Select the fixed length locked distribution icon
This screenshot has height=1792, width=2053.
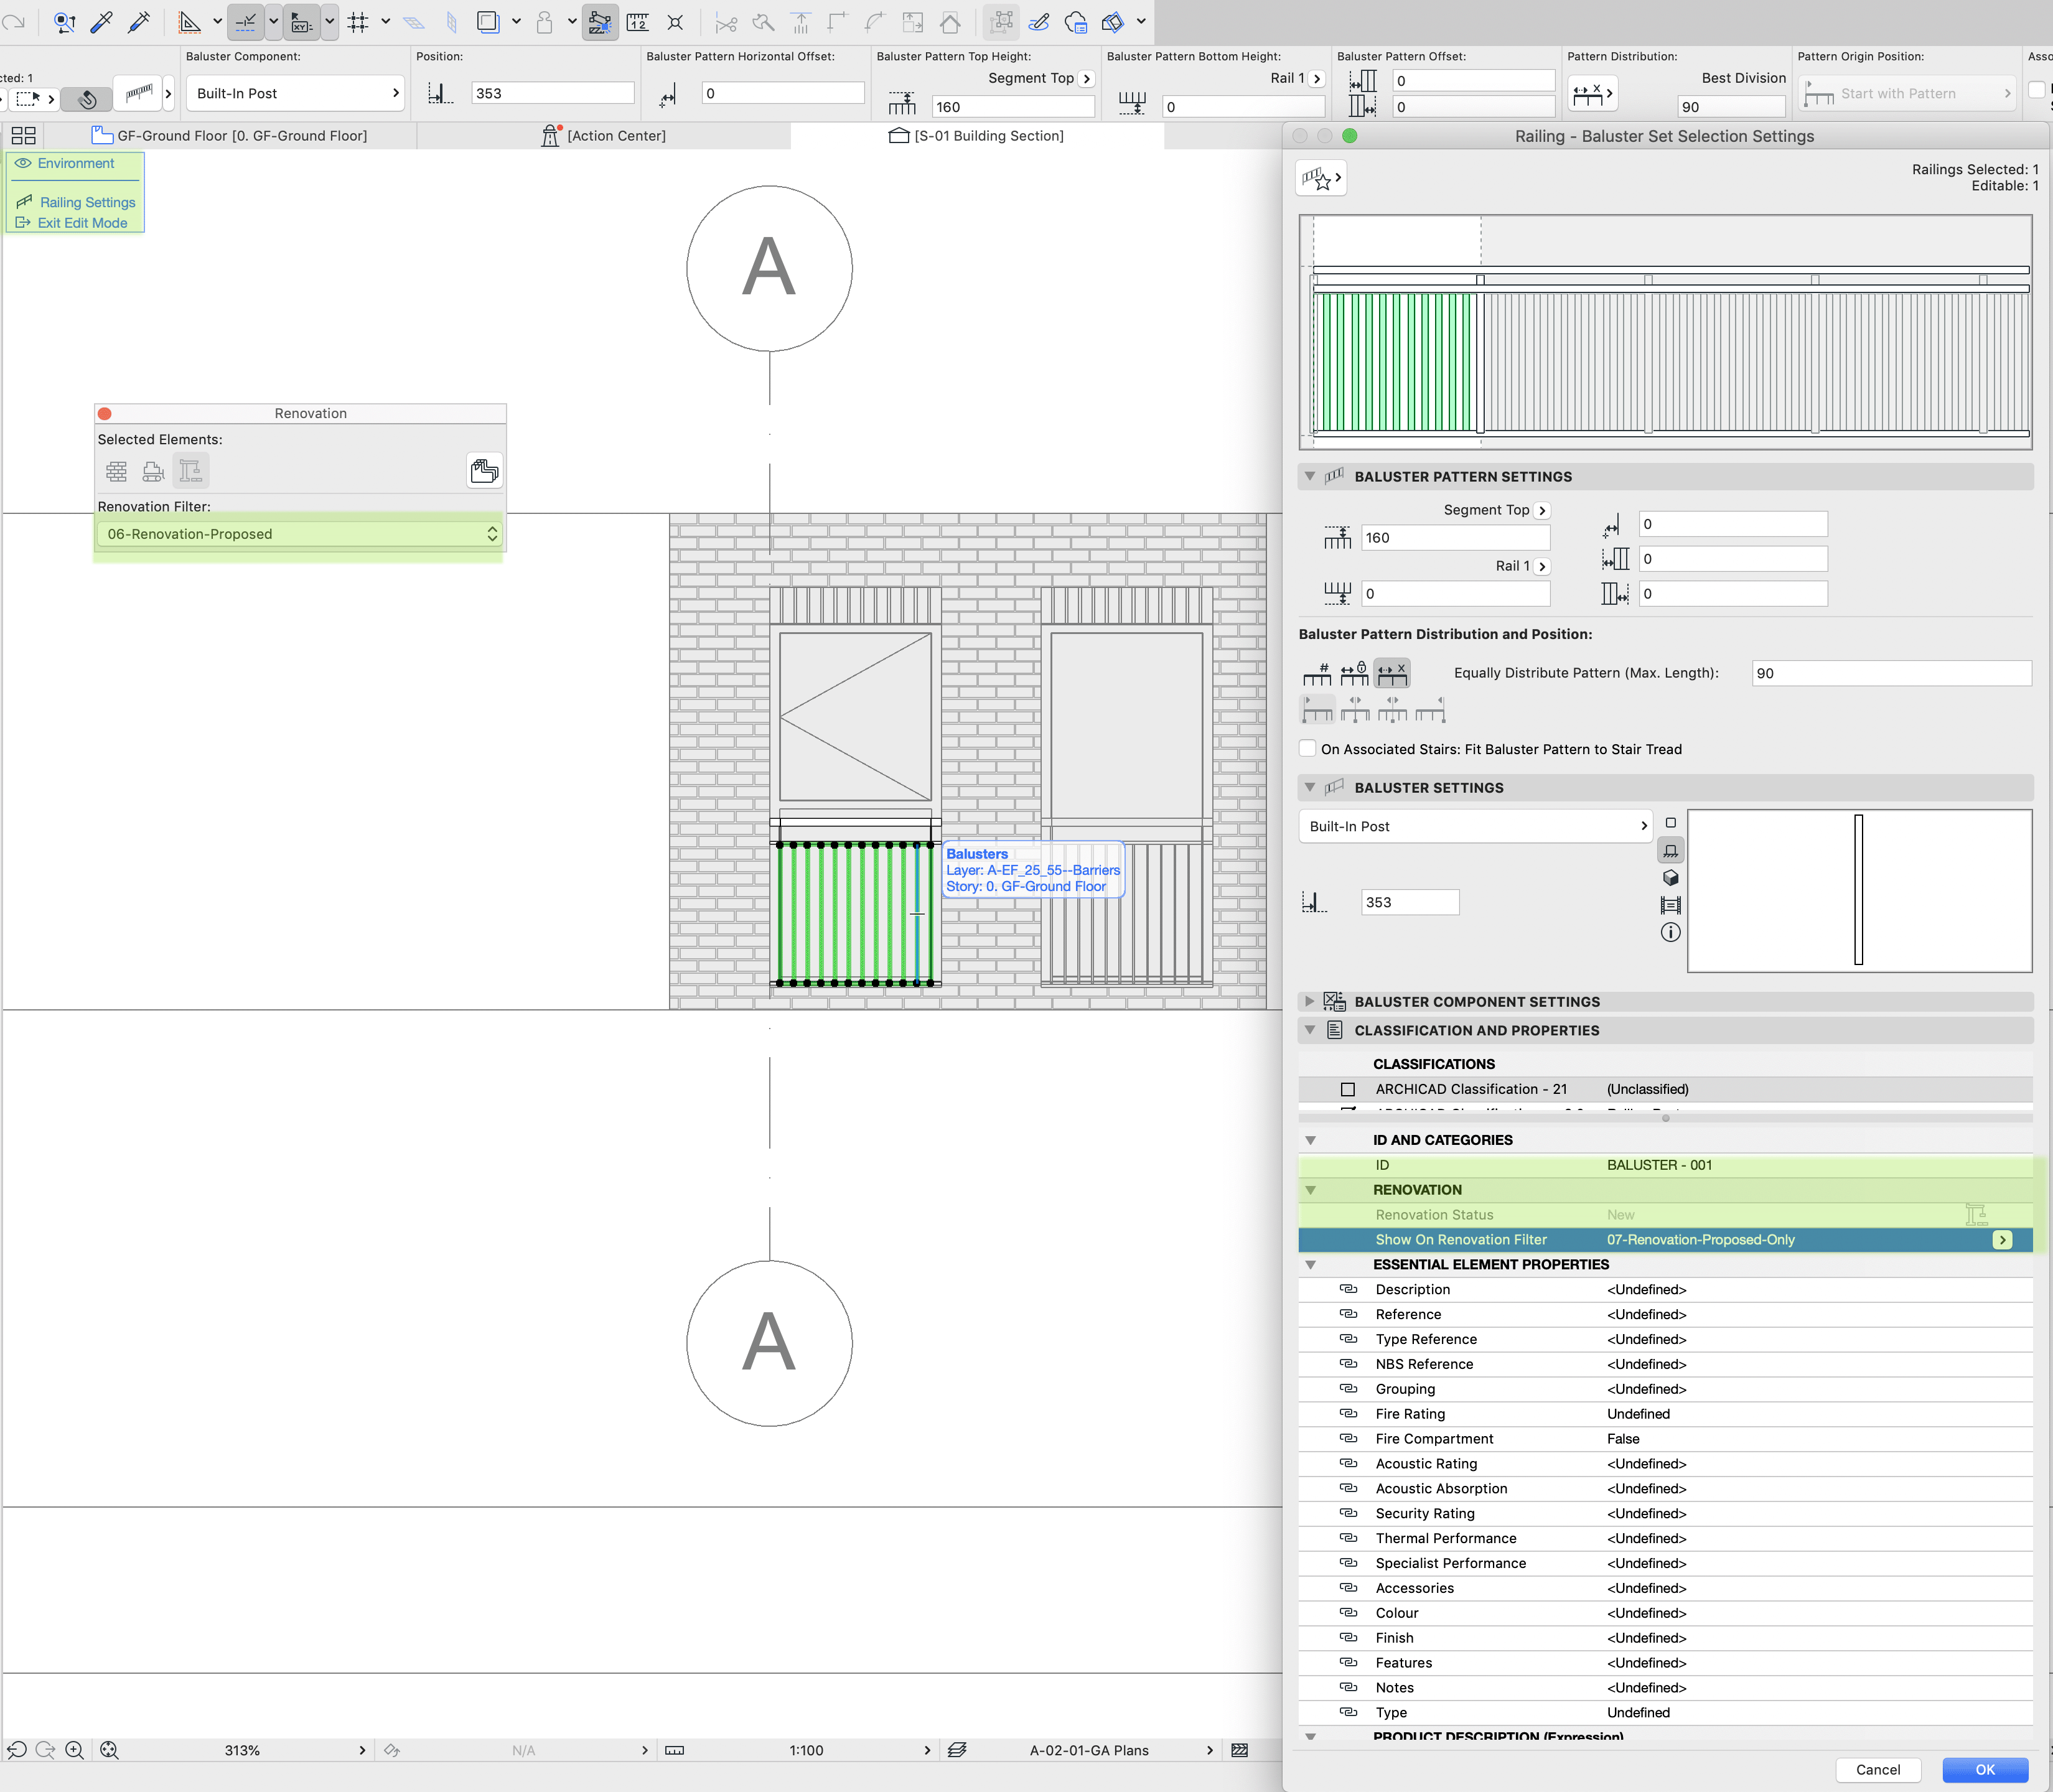1354,673
